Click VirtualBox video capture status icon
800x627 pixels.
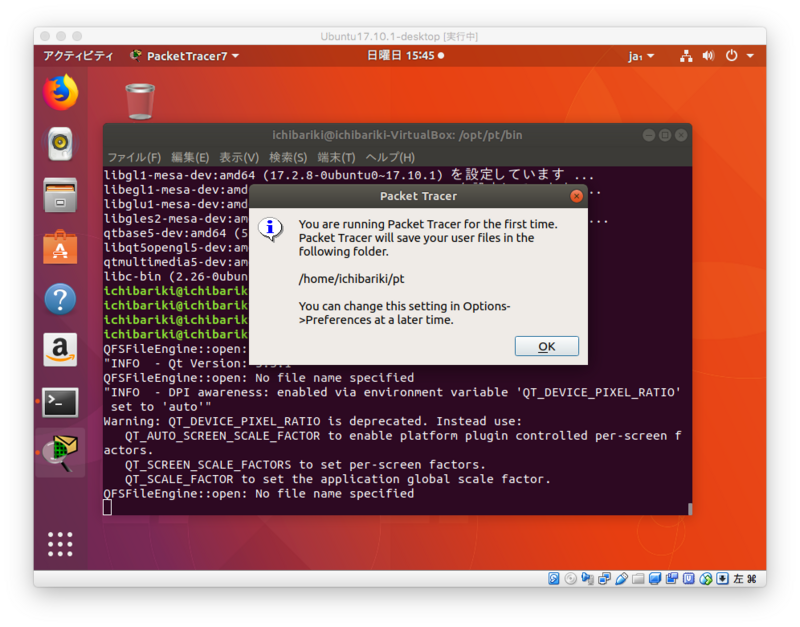[671, 579]
